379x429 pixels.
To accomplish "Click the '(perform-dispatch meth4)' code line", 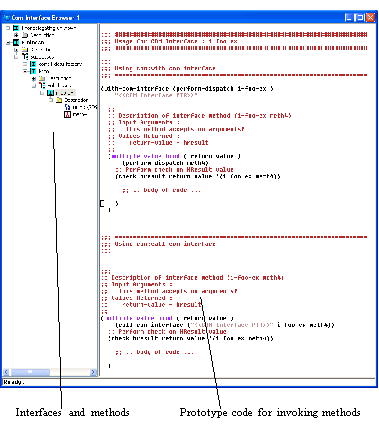I will pos(165,163).
